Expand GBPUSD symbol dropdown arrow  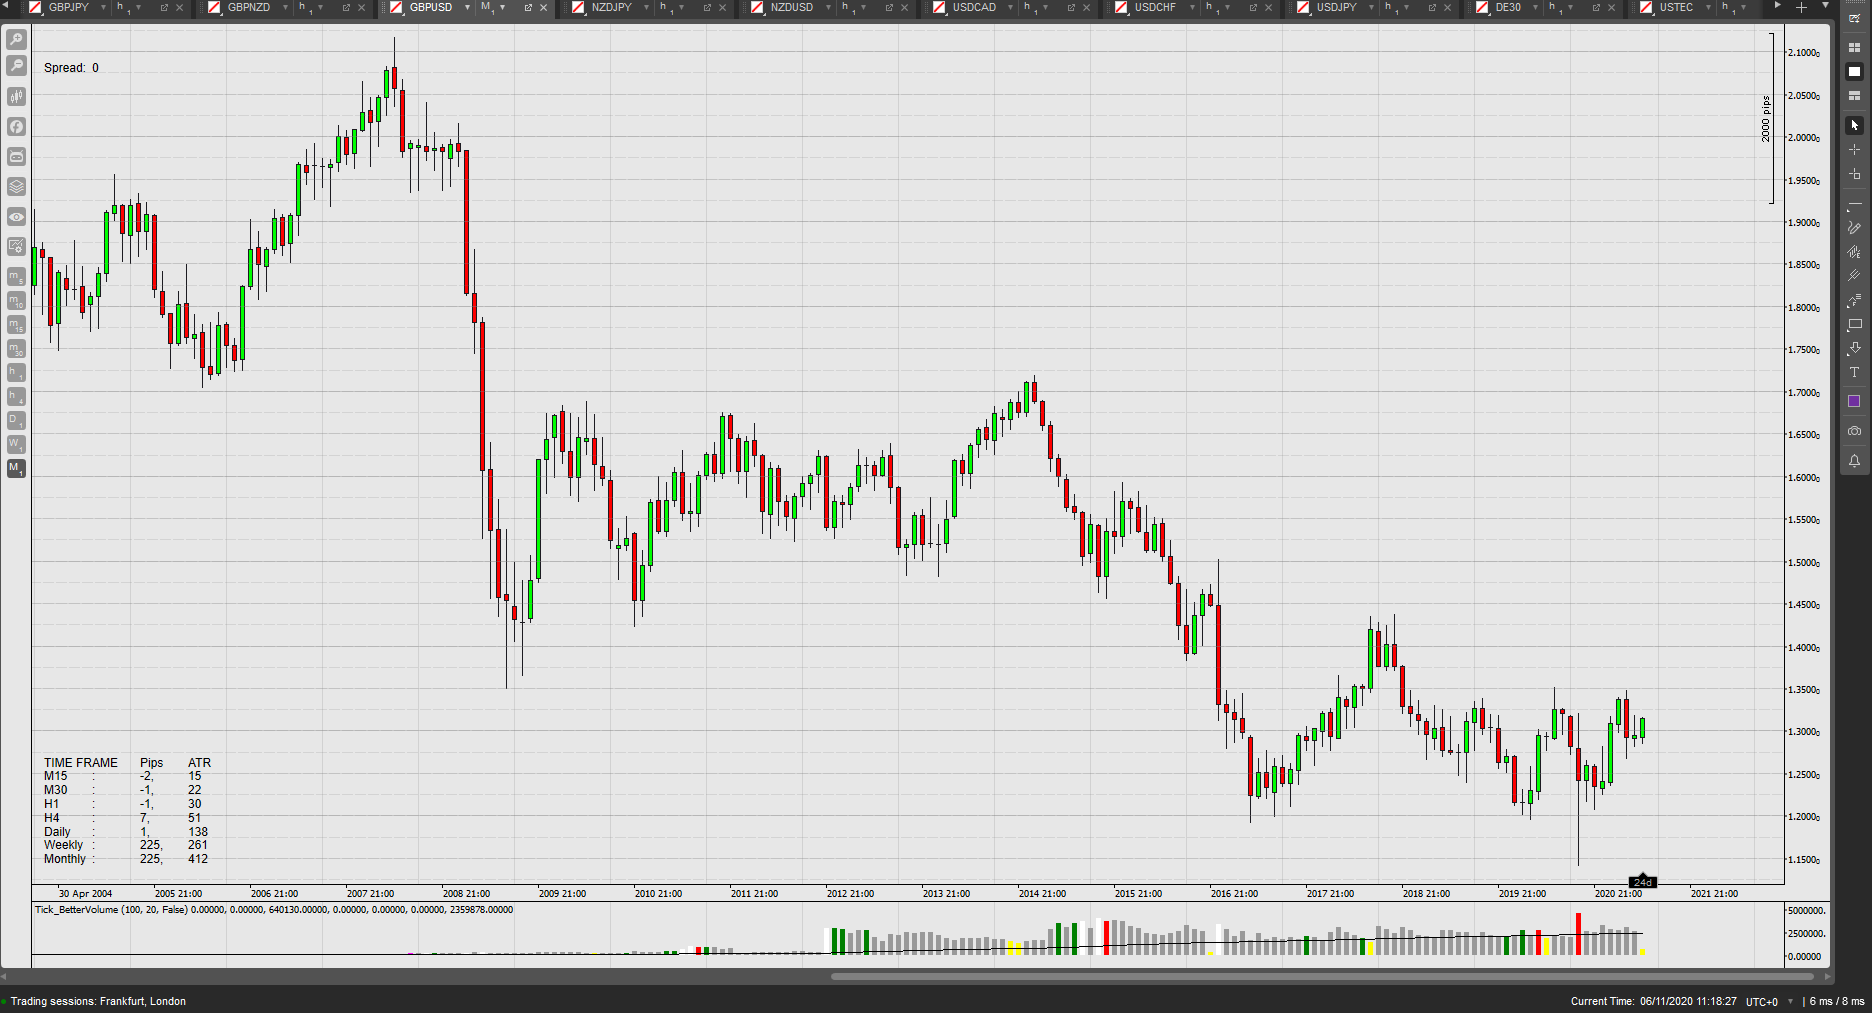tap(467, 8)
